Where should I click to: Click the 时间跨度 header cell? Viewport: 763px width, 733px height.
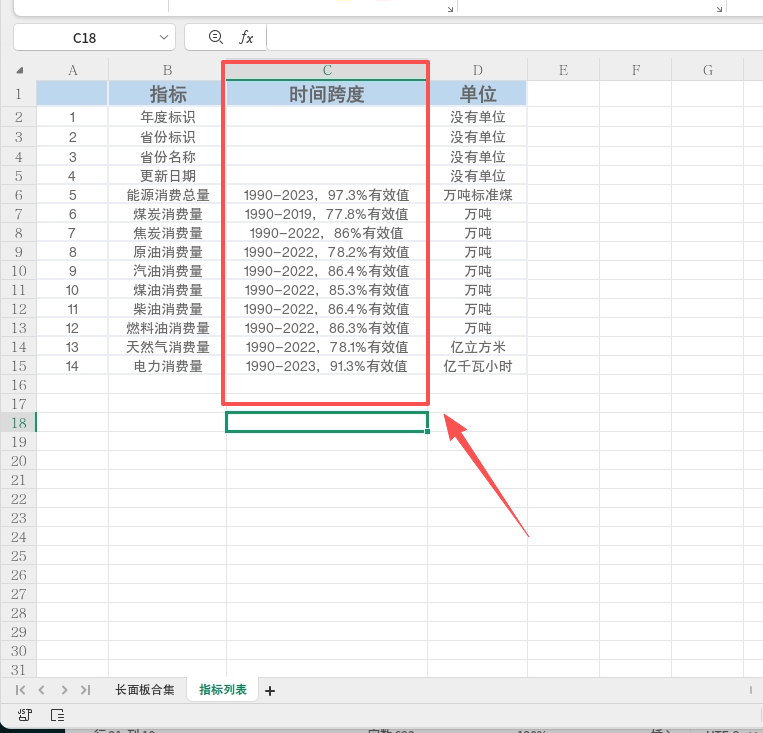[327, 93]
